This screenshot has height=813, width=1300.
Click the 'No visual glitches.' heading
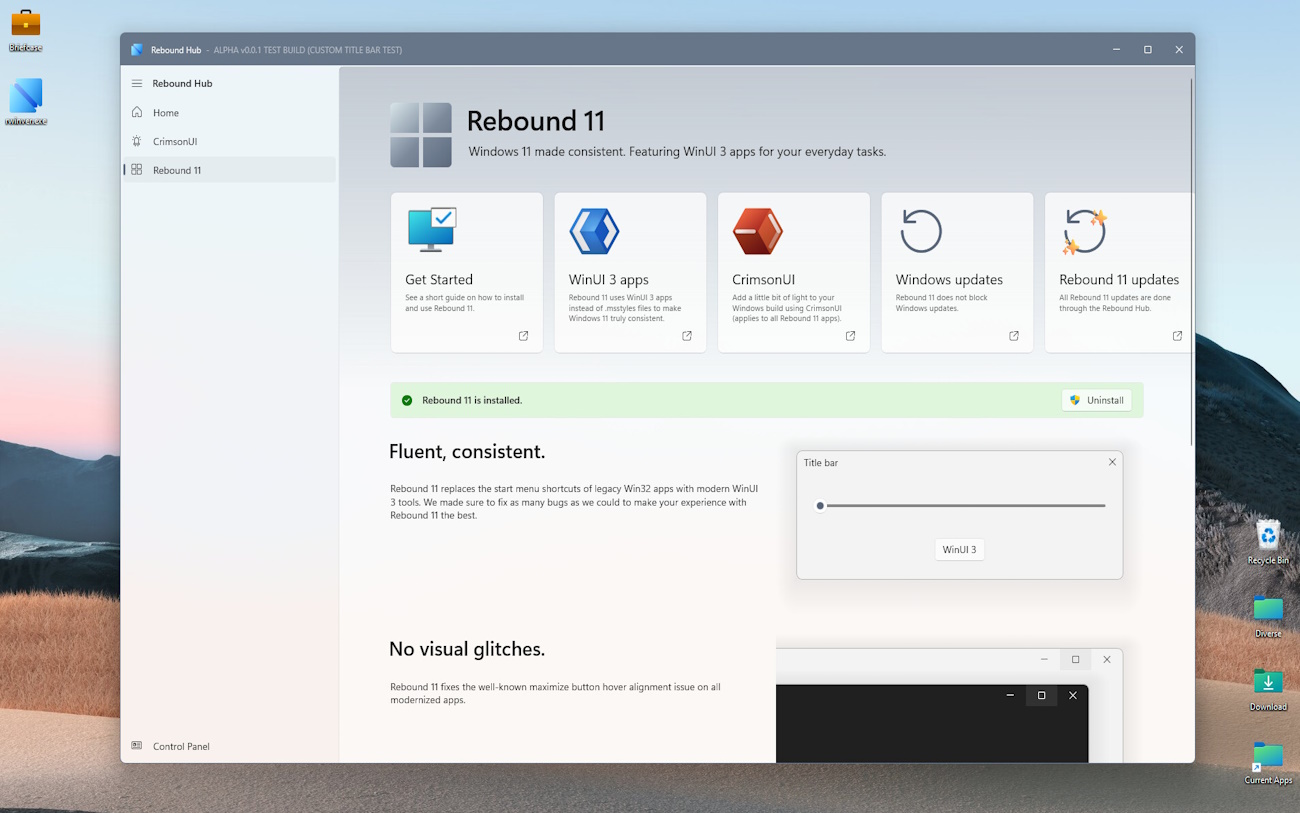point(467,649)
